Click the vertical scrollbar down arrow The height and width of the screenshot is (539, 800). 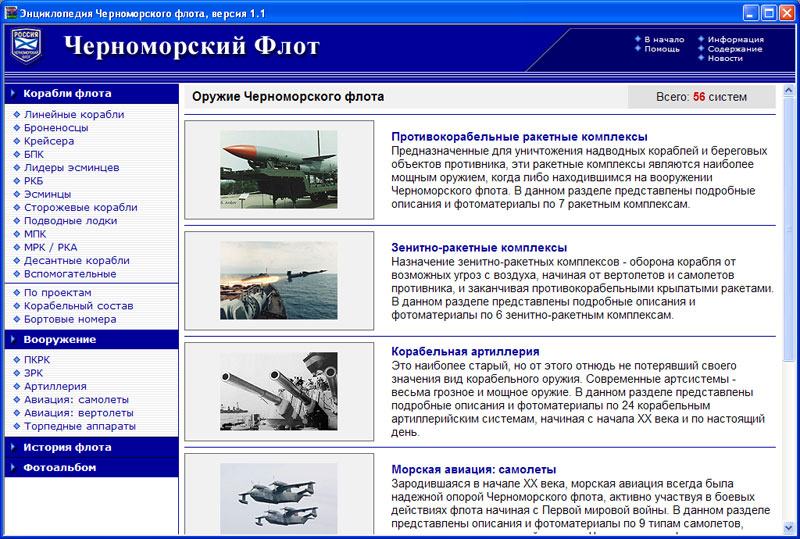[791, 528]
